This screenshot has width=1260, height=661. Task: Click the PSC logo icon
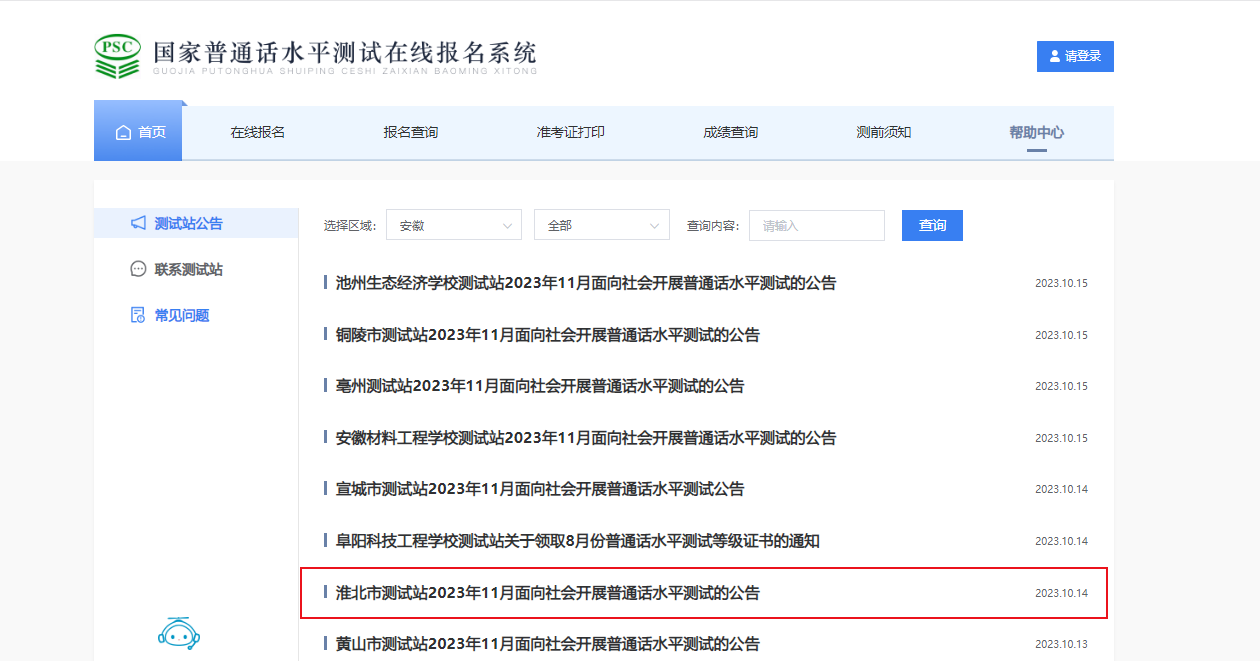pyautogui.click(x=117, y=56)
